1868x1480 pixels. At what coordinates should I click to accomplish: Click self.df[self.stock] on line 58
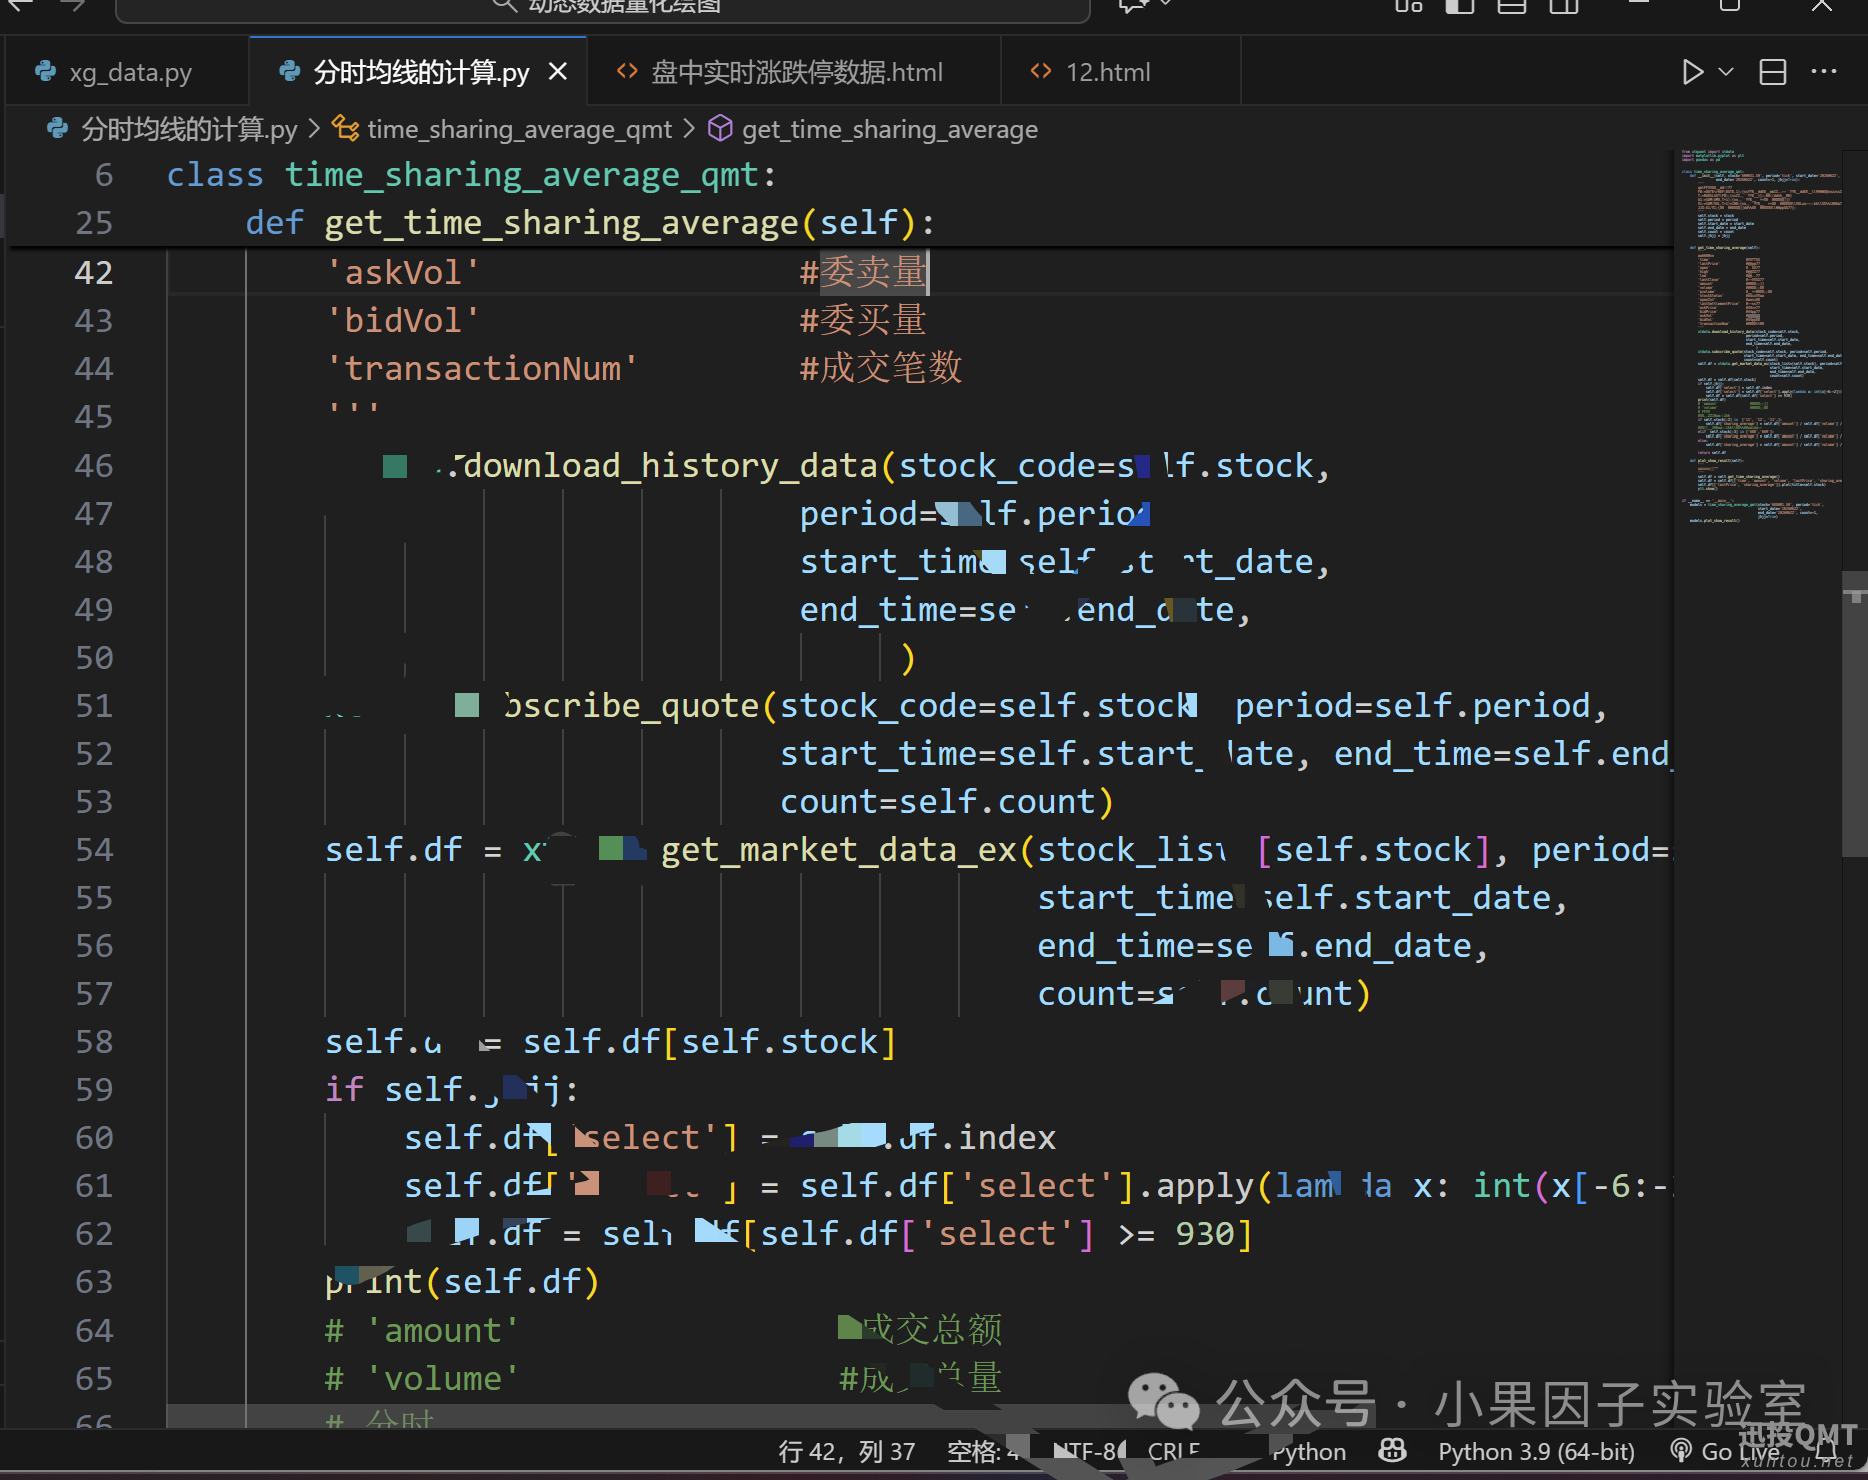pos(709,1042)
